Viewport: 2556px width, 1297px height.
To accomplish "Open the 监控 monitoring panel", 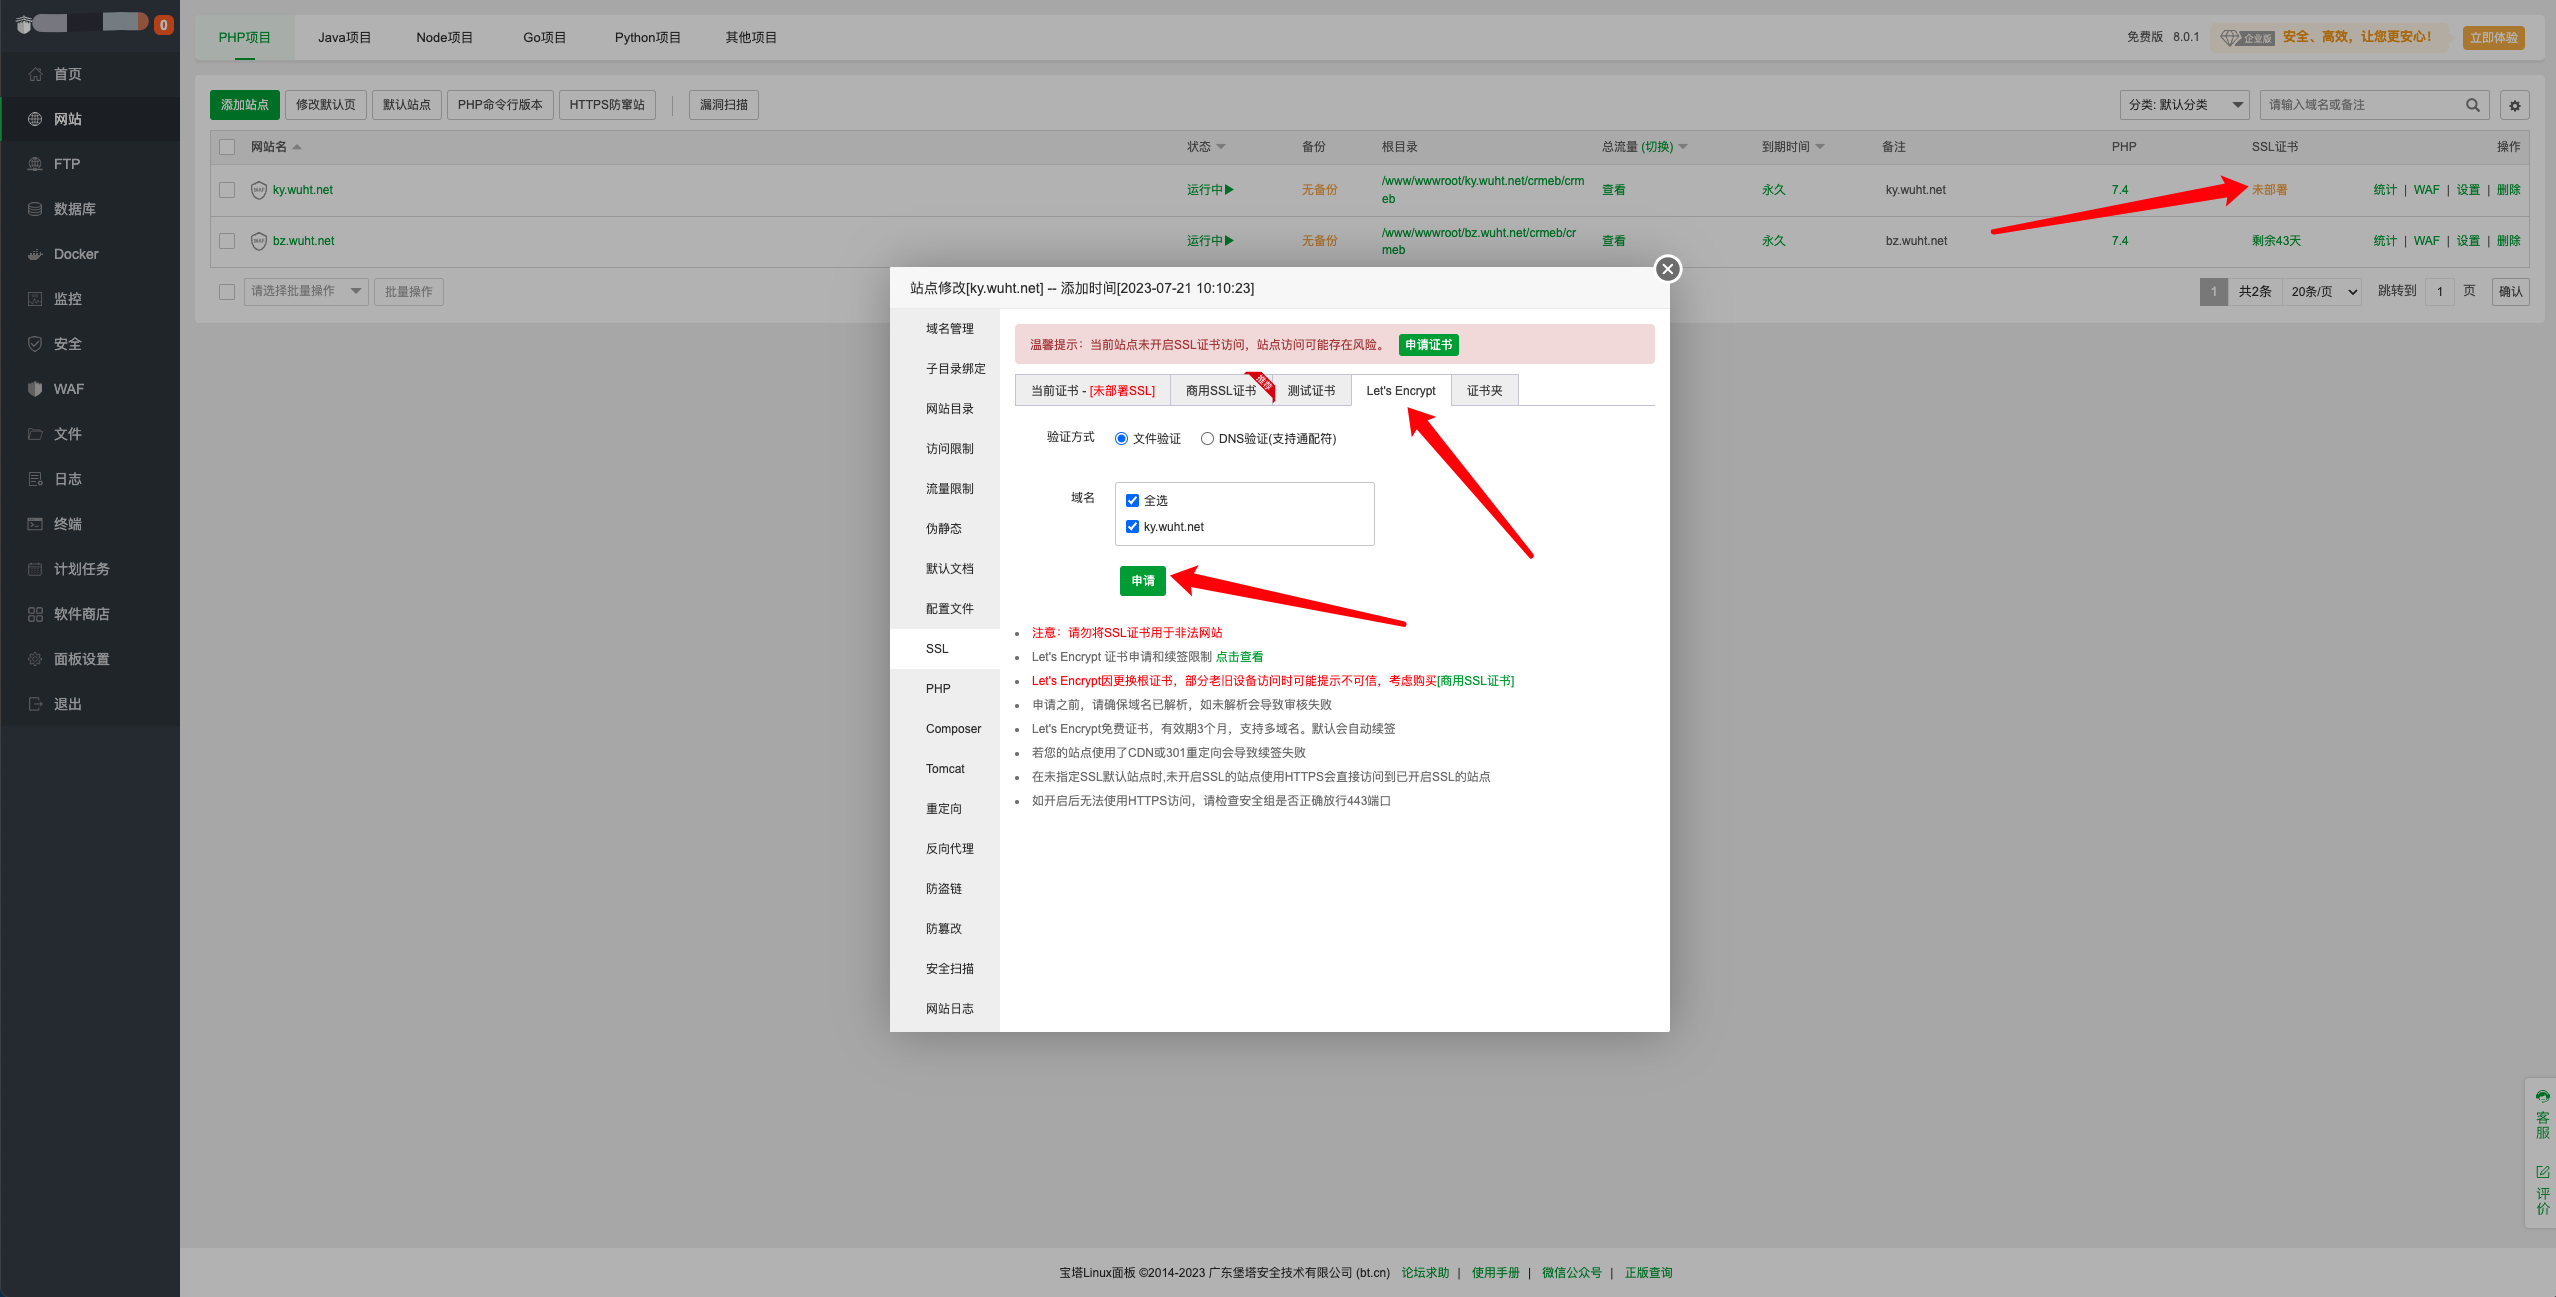I will 70,298.
